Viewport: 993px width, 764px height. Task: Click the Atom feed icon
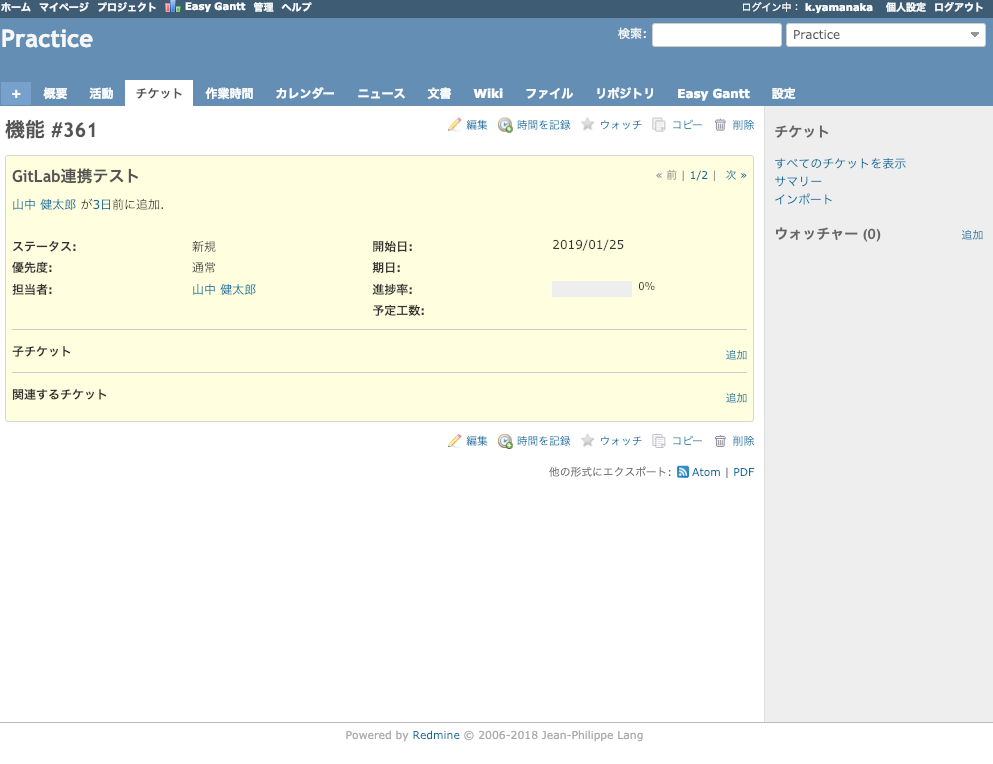point(683,472)
